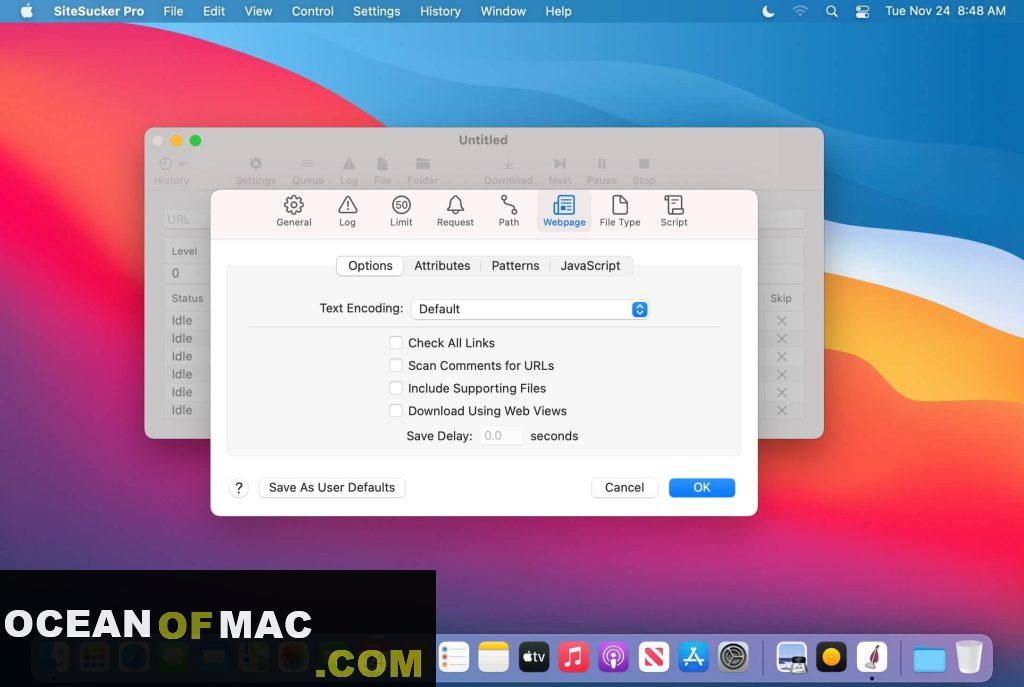1024x687 pixels.
Task: Click the Wi-Fi status icon
Action: coord(800,11)
